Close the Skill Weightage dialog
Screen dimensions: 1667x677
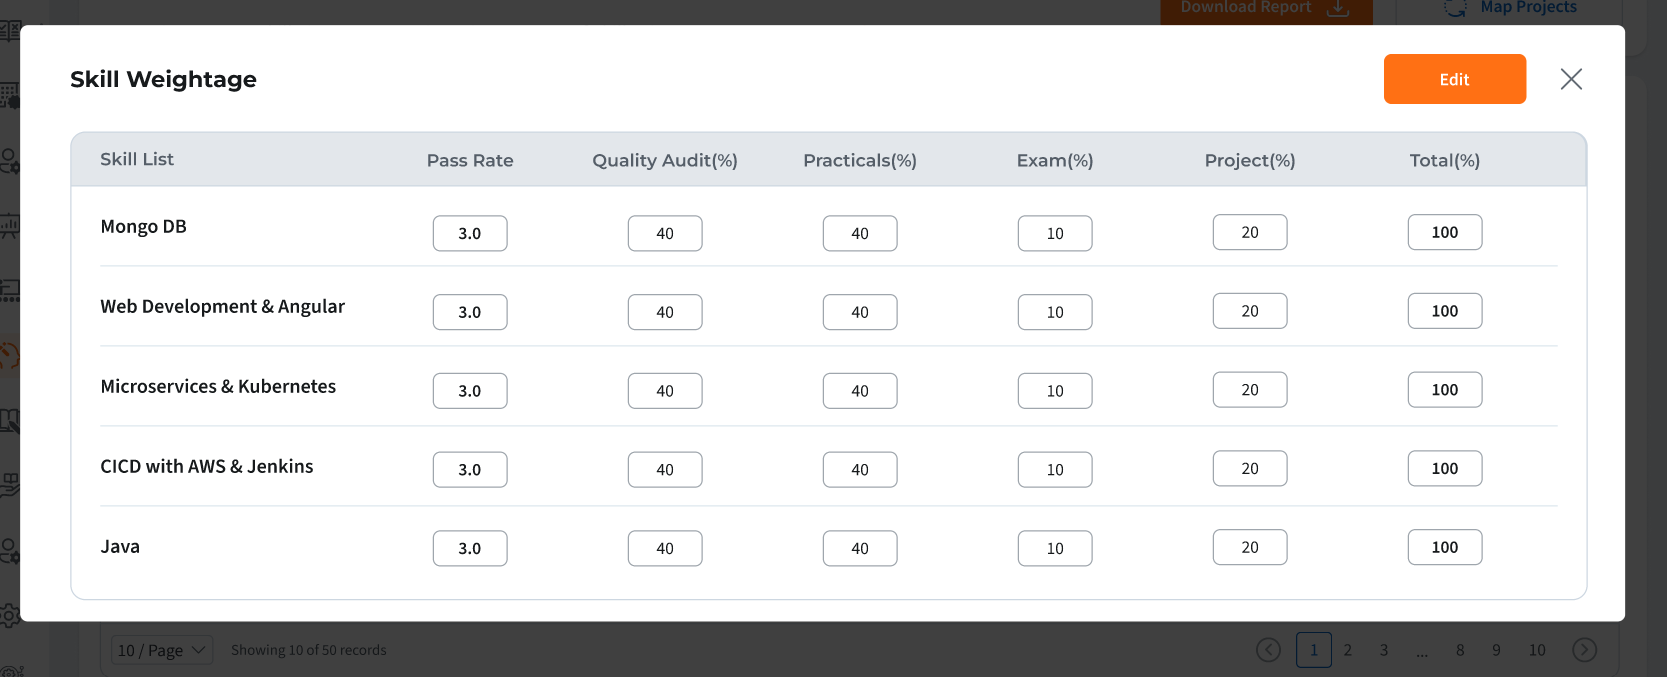(x=1571, y=79)
